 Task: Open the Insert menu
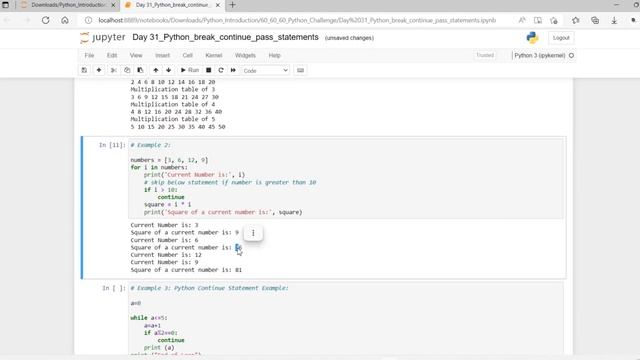coord(162,55)
